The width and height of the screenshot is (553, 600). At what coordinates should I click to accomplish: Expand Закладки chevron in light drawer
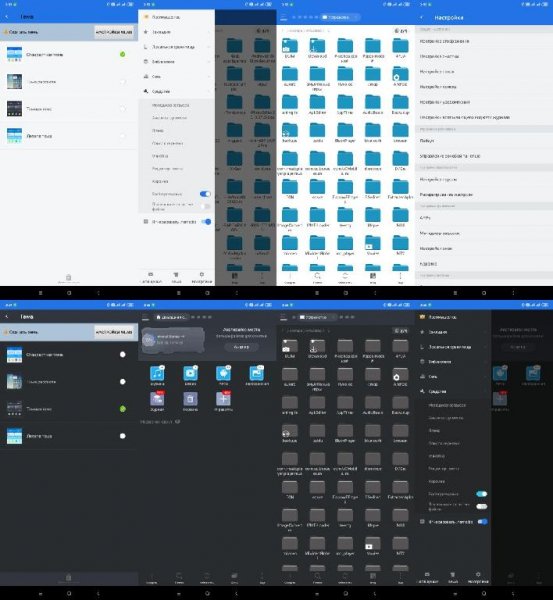[209, 32]
